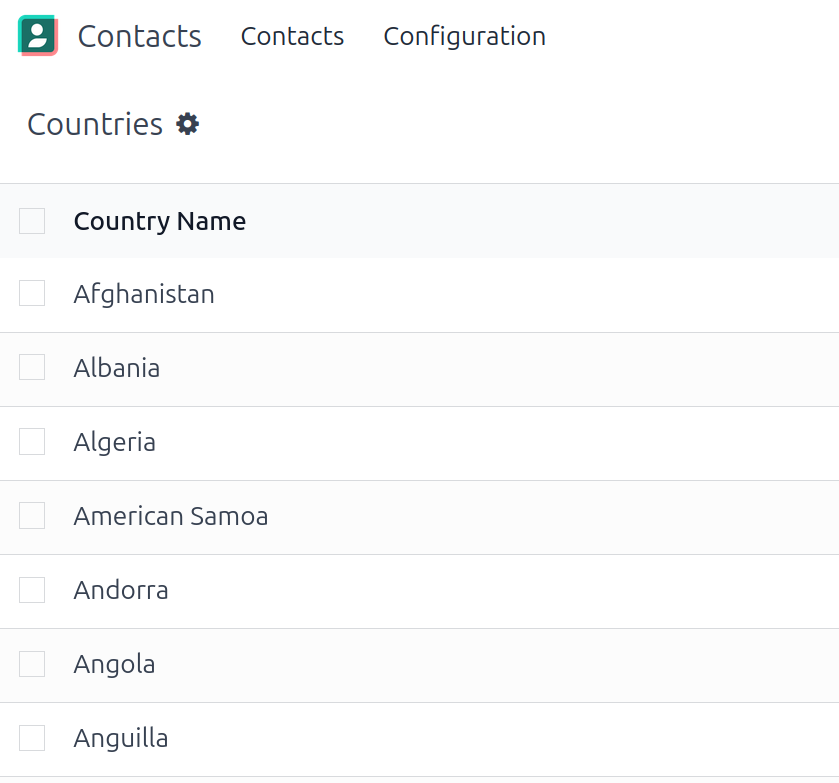Open the American Samoa record
839x783 pixels.
(x=171, y=516)
